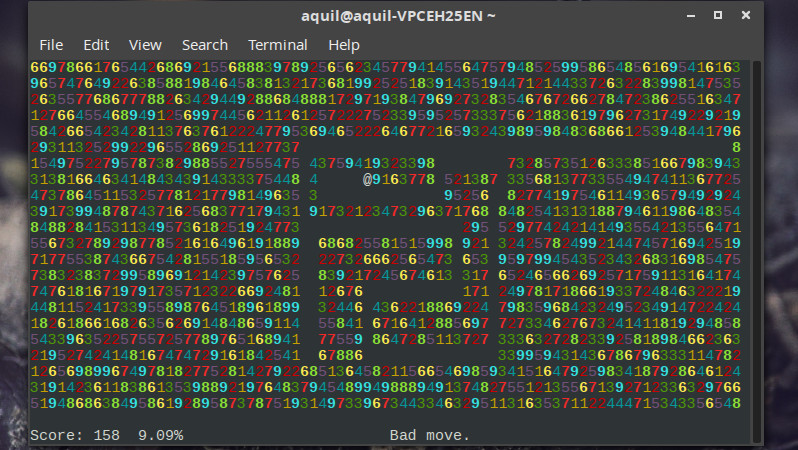The height and width of the screenshot is (450, 798).
Task: Open the View menu
Action: pos(145,45)
